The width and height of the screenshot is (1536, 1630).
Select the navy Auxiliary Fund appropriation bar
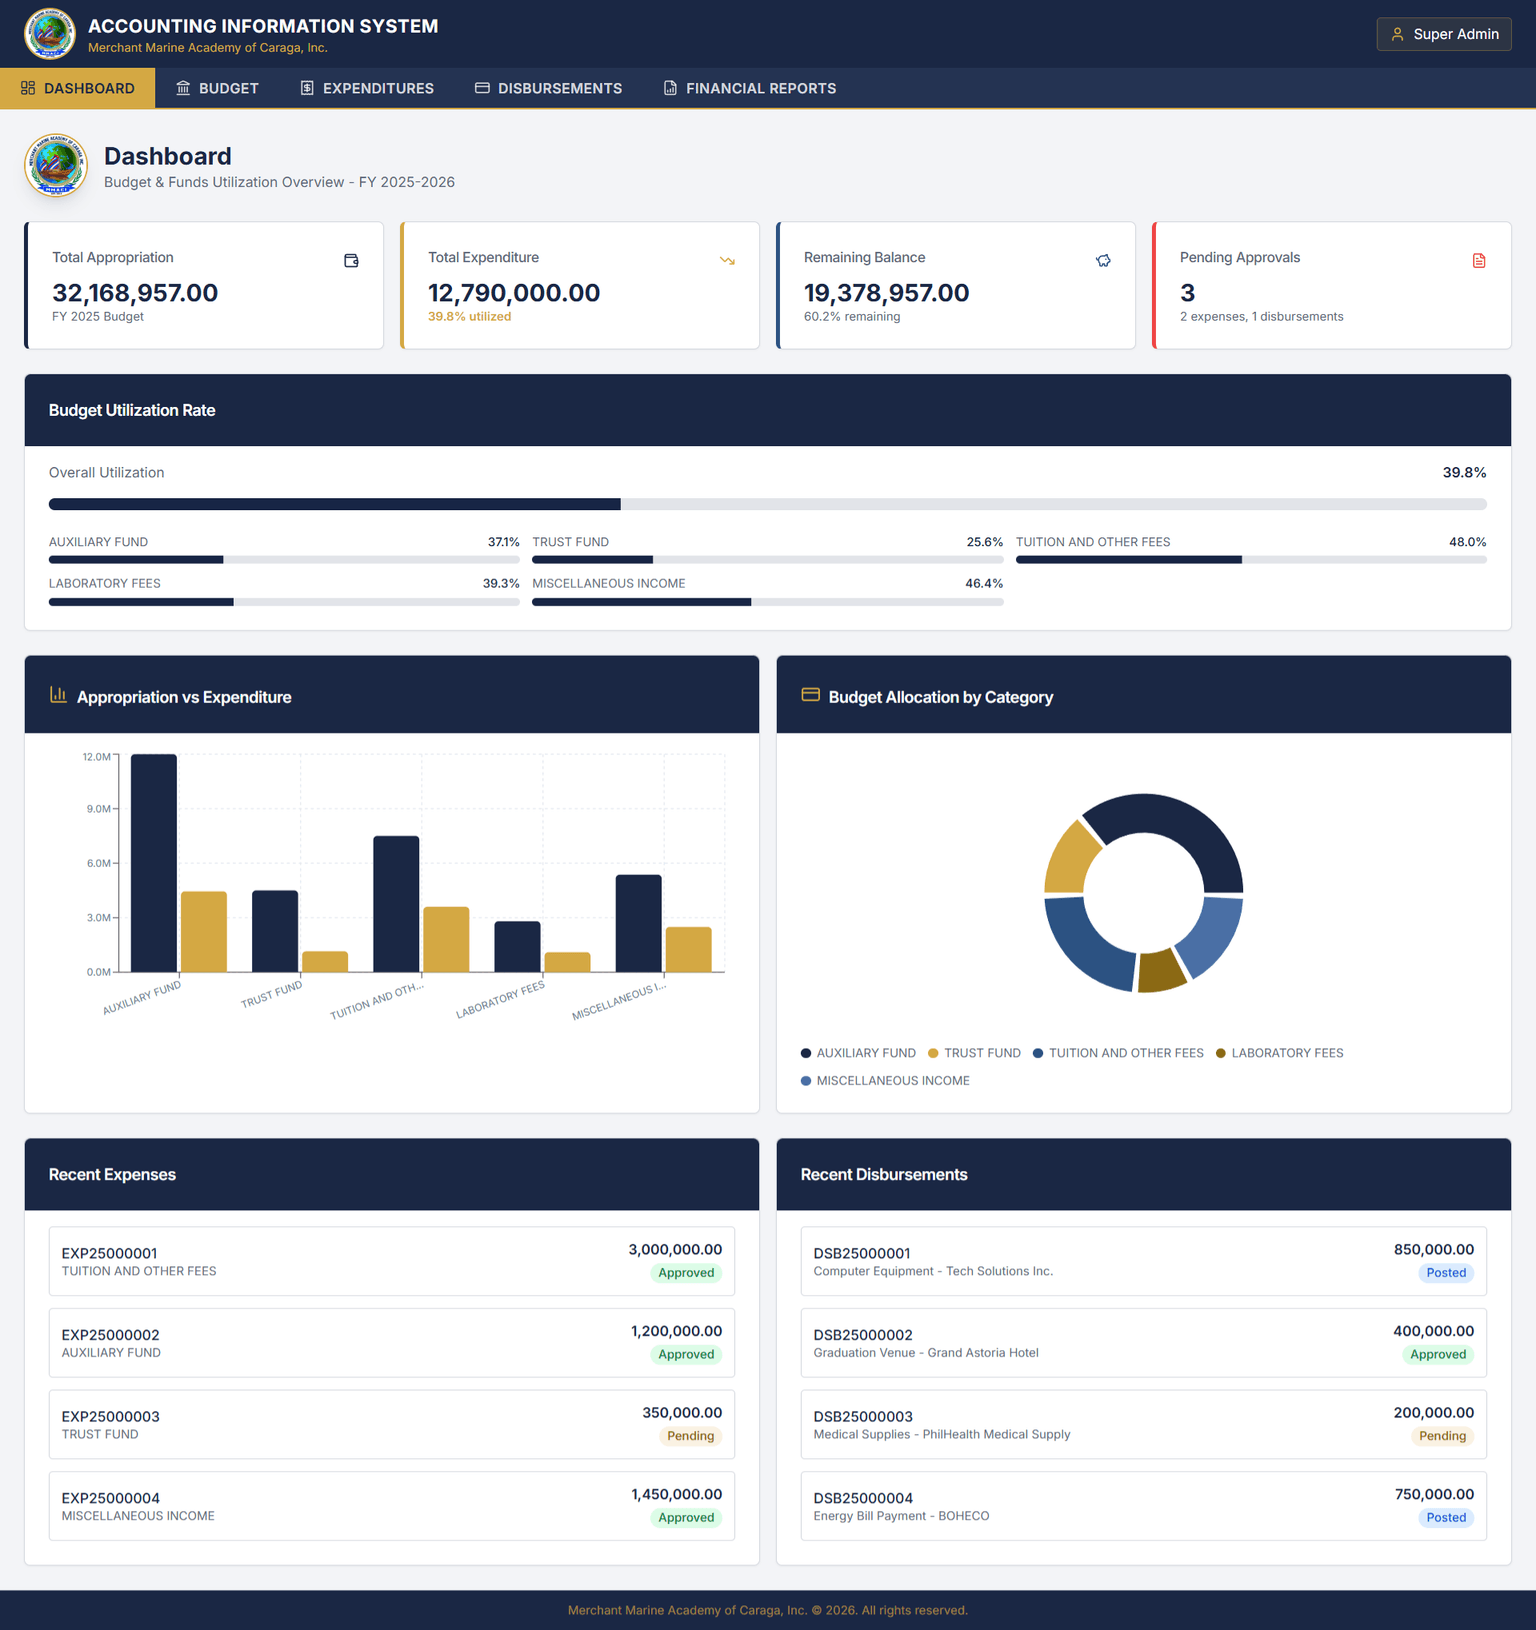tap(154, 863)
